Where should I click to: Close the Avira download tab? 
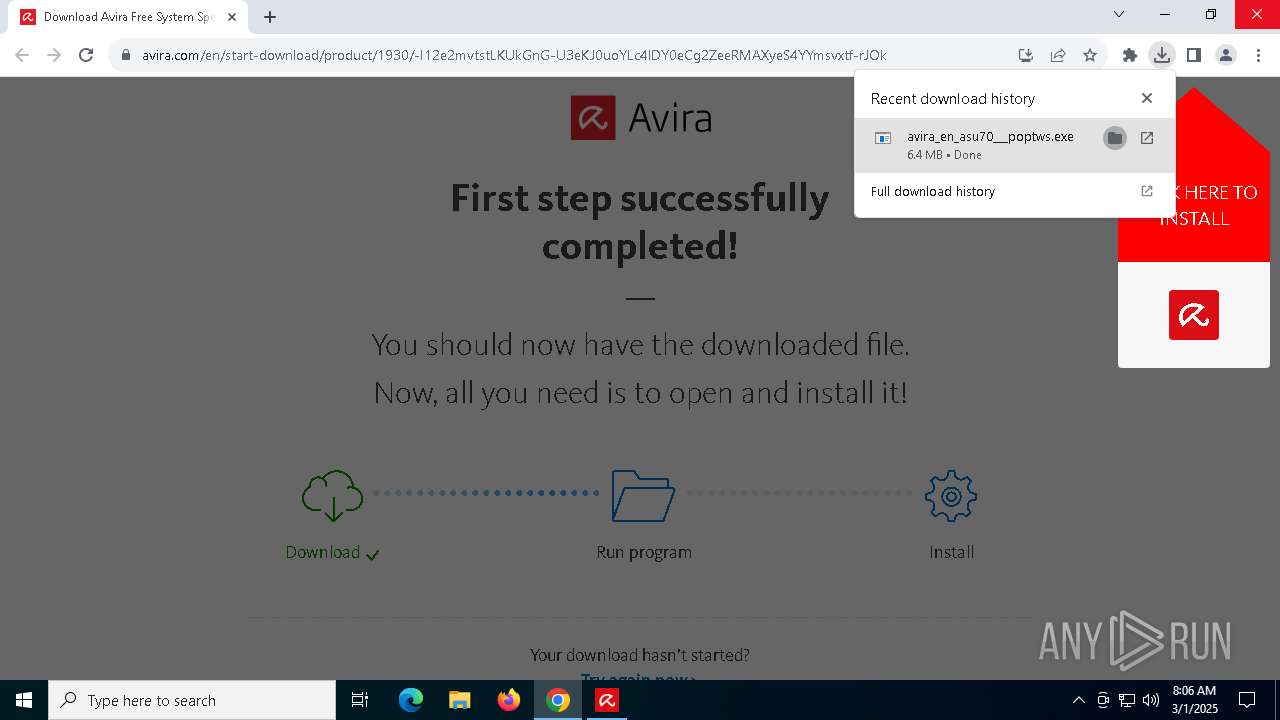pyautogui.click(x=230, y=17)
